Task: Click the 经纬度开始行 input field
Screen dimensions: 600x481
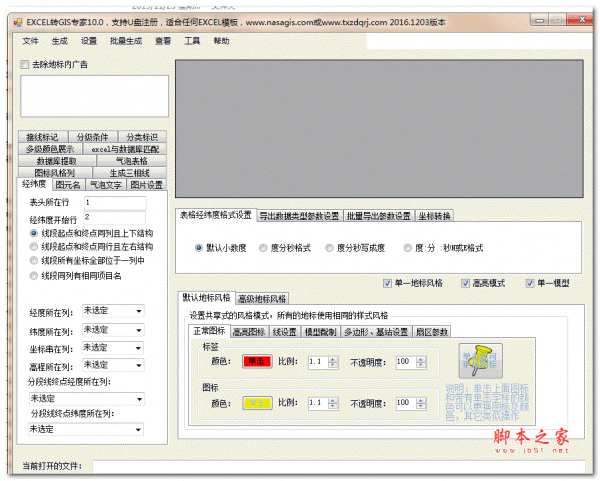Action: point(115,217)
